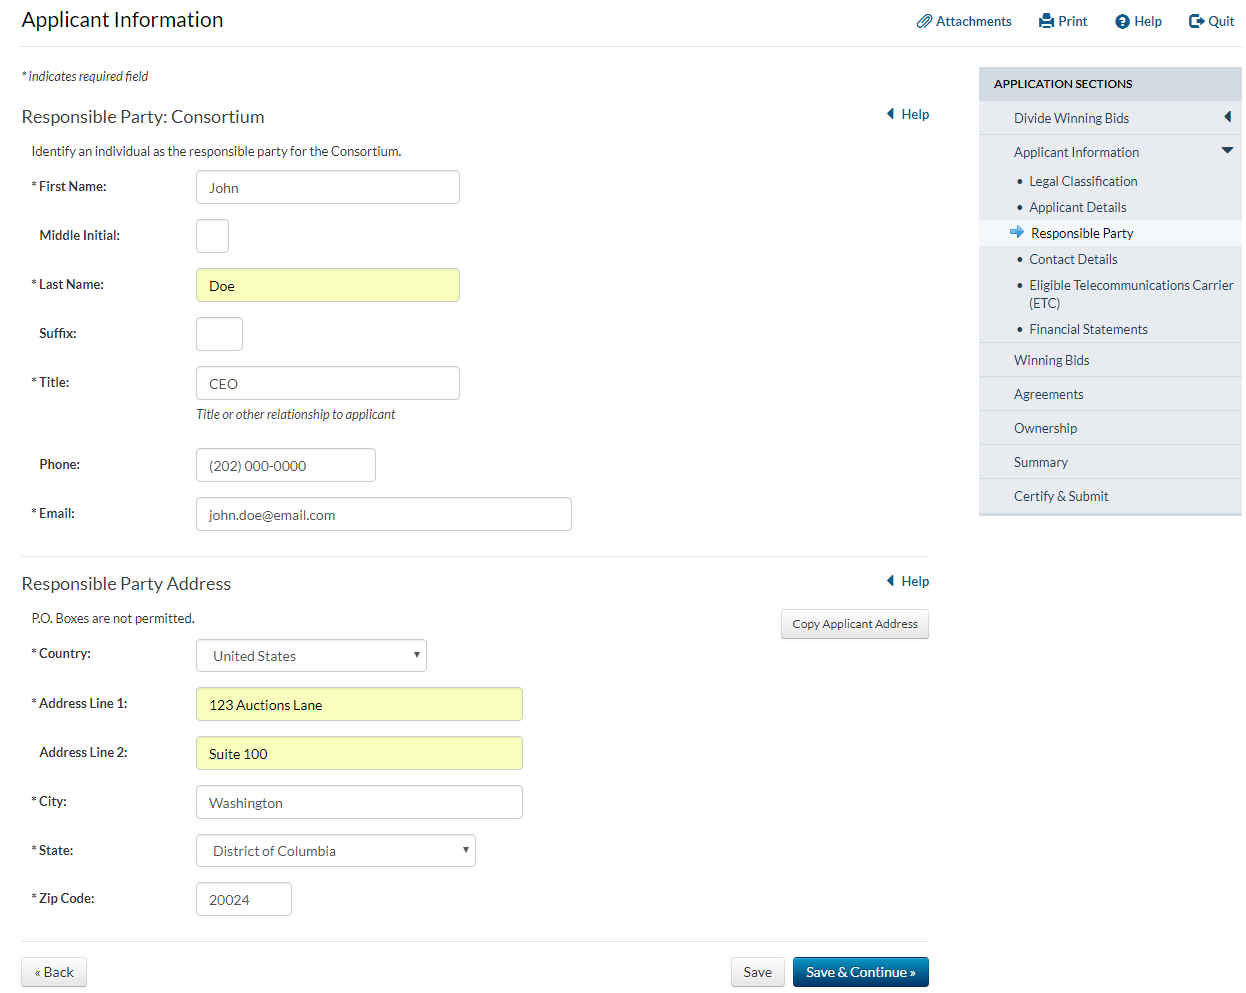Click the Back button

(54, 972)
